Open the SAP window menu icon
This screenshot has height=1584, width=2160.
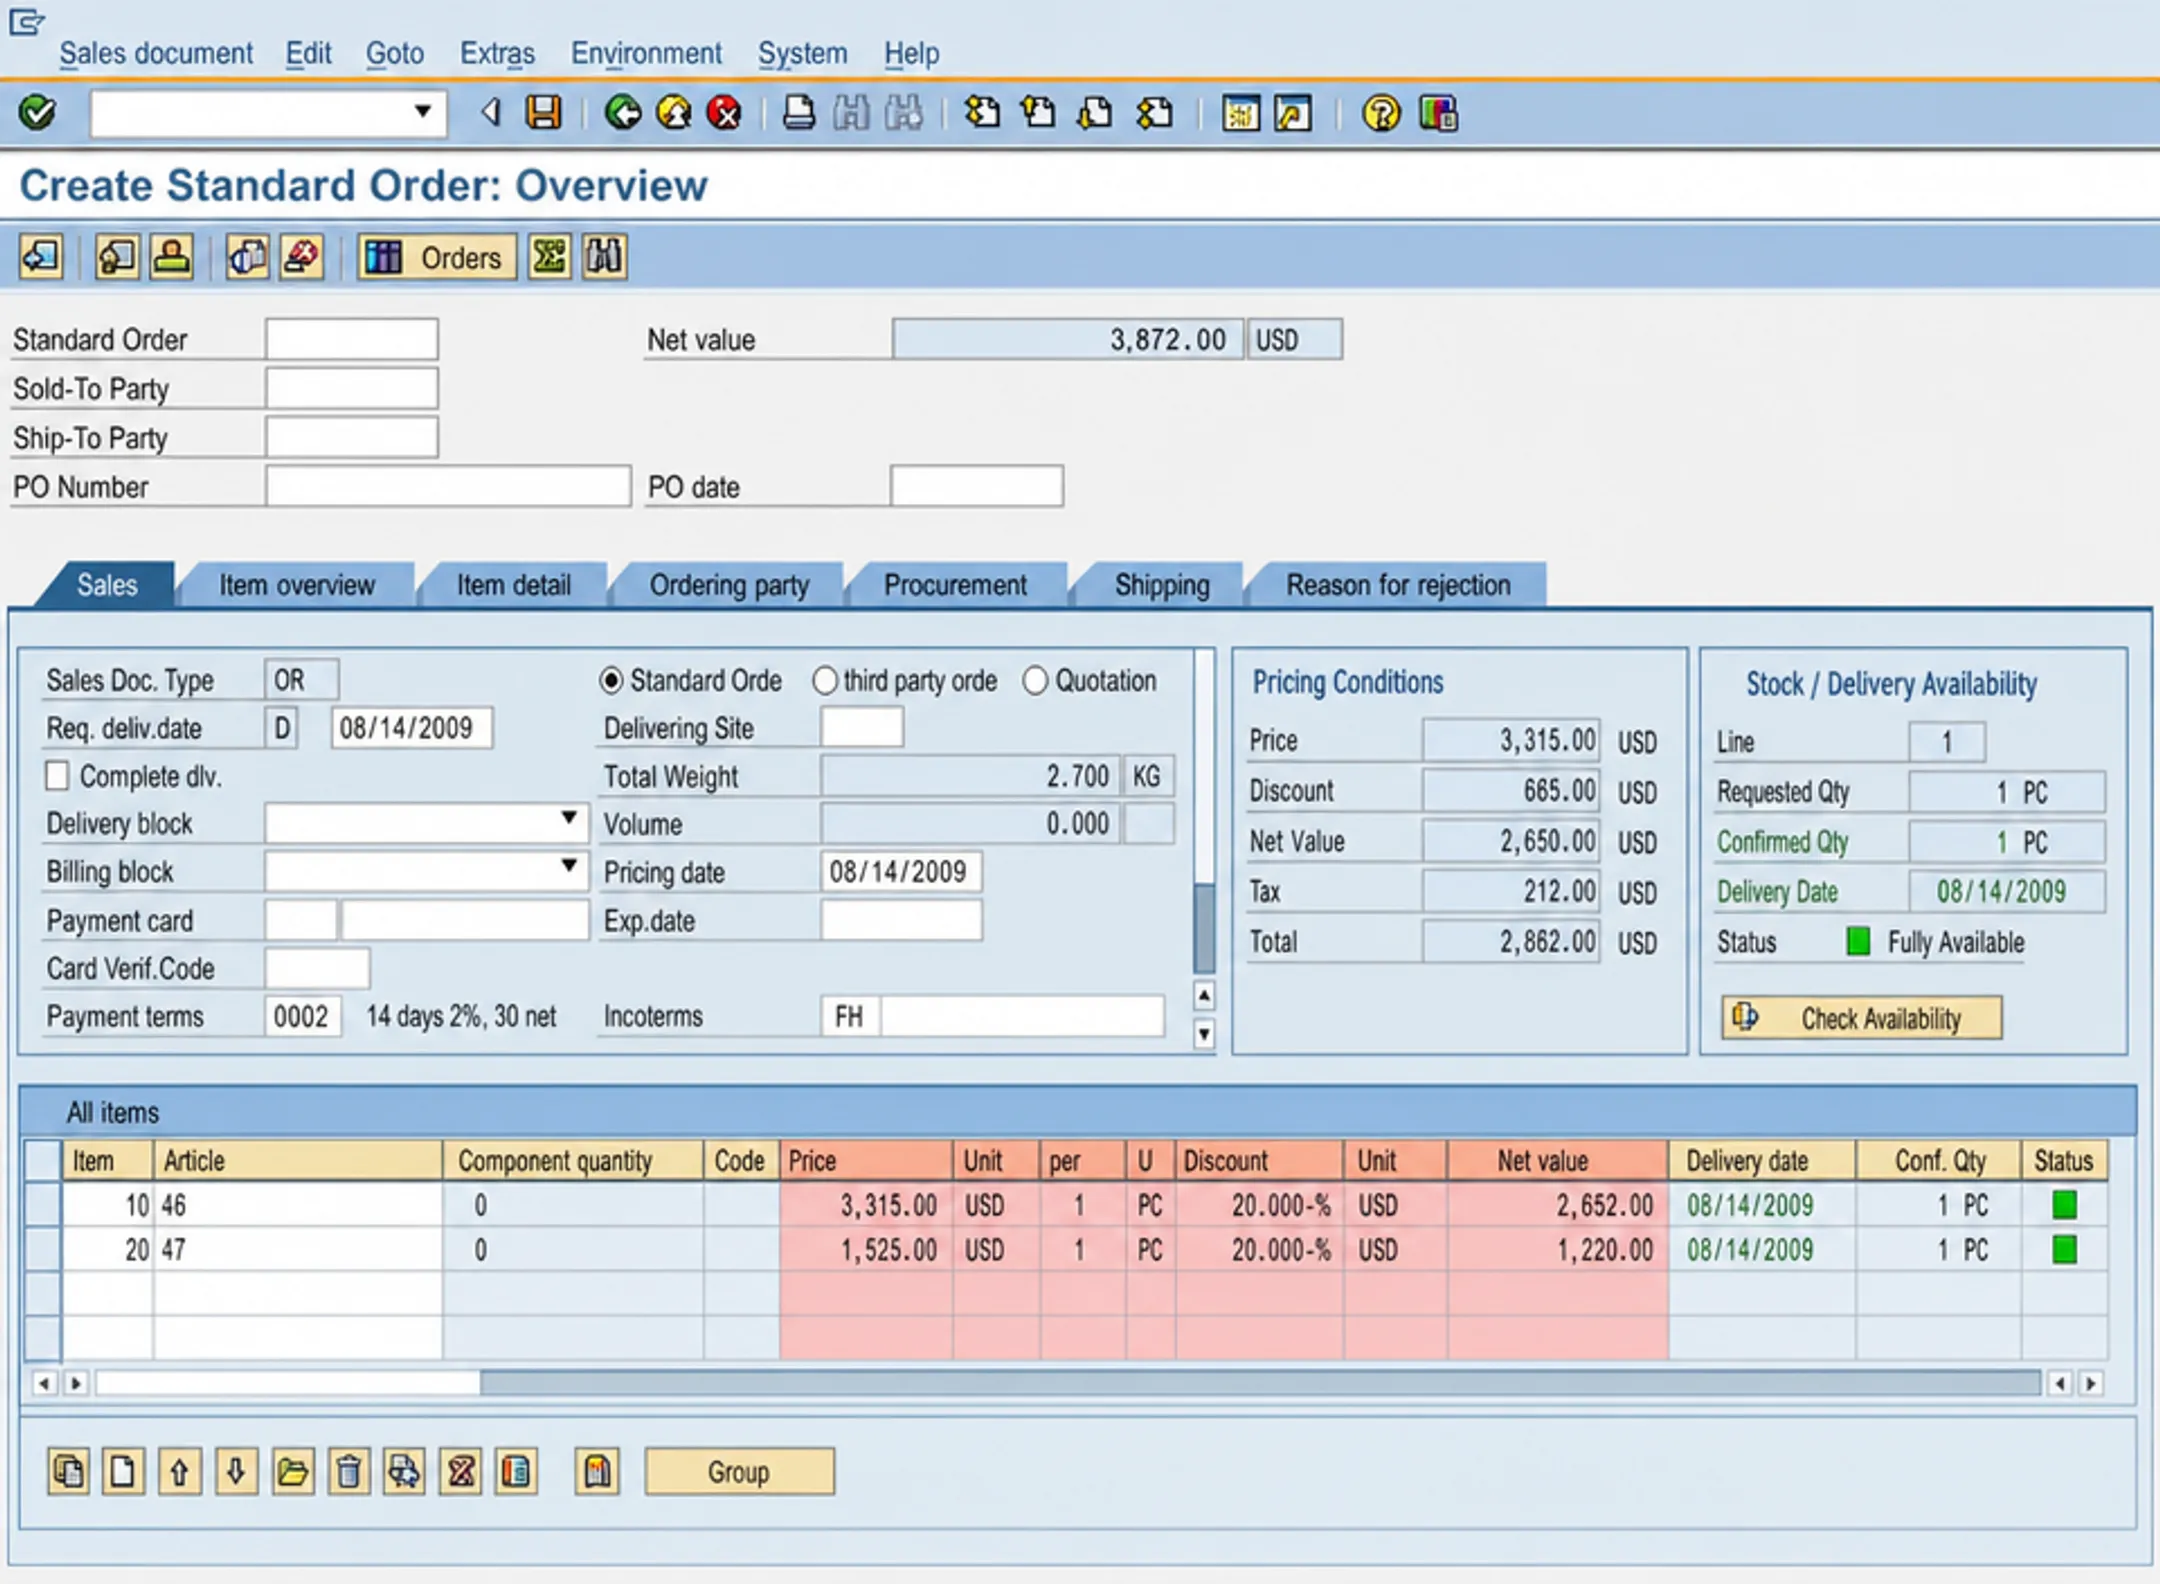(x=27, y=21)
